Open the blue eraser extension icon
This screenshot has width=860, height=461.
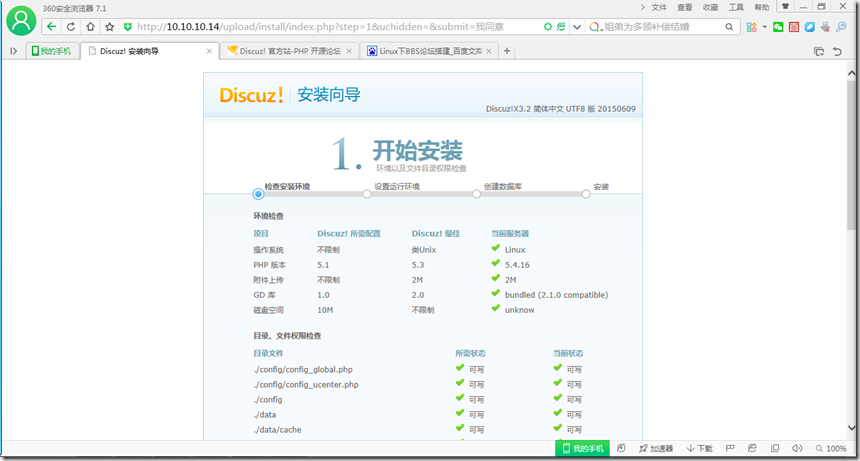tap(810, 26)
